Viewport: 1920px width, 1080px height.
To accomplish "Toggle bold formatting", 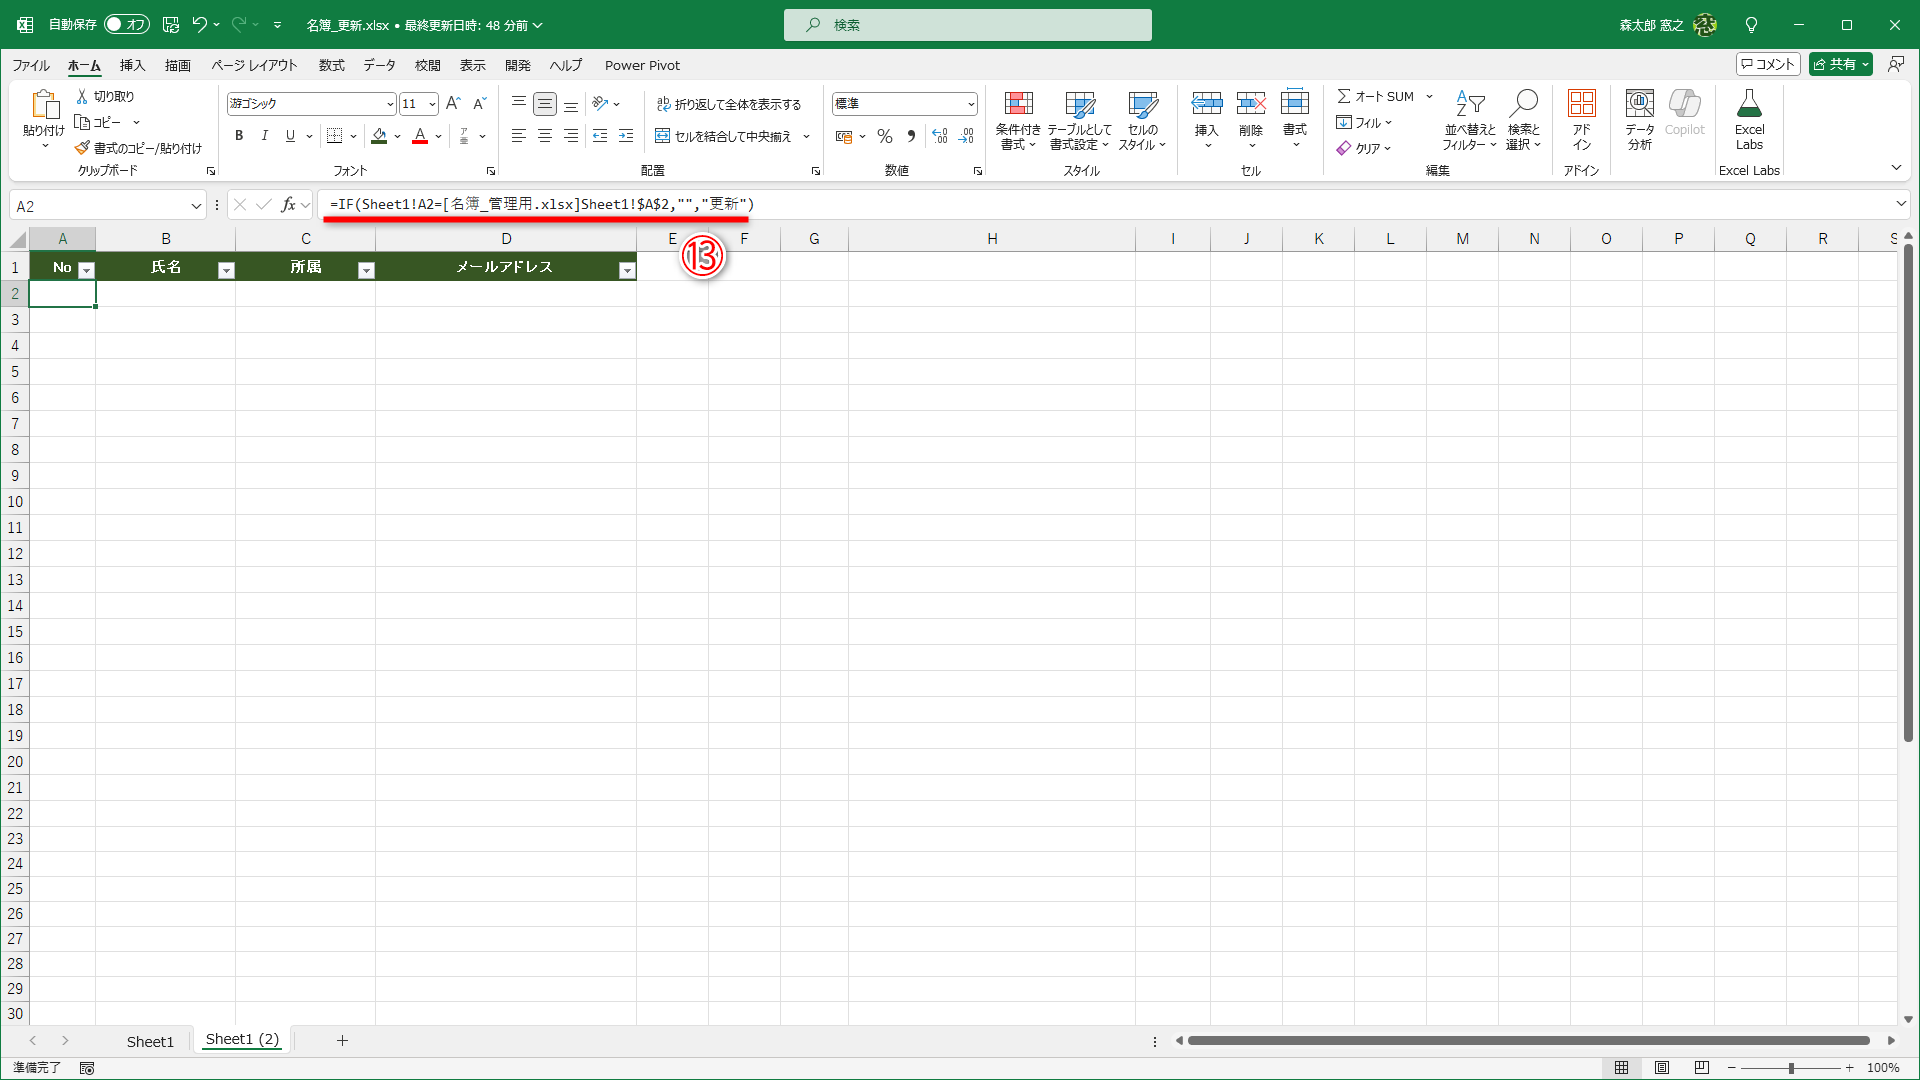I will tap(238, 136).
